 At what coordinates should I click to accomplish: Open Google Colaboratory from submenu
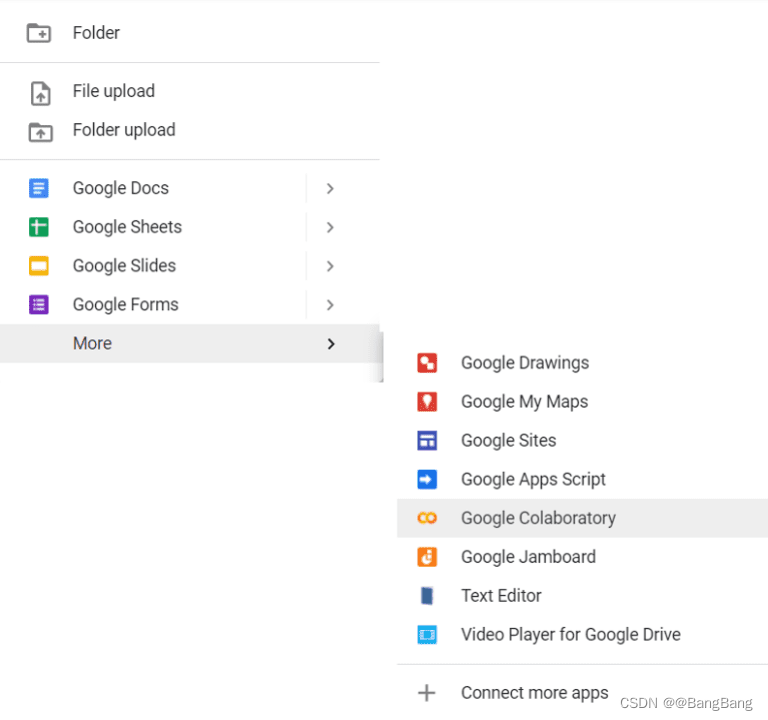[x=582, y=518]
